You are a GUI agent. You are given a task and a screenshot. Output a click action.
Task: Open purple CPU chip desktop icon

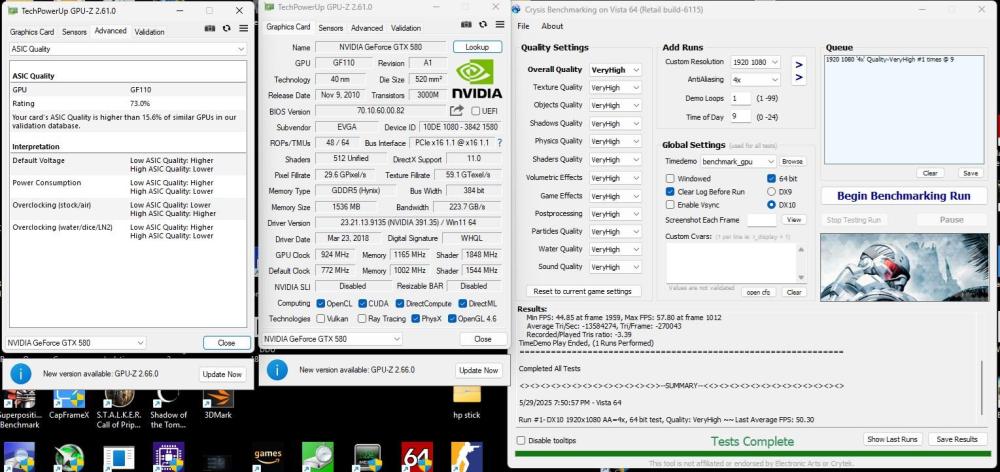(168, 457)
